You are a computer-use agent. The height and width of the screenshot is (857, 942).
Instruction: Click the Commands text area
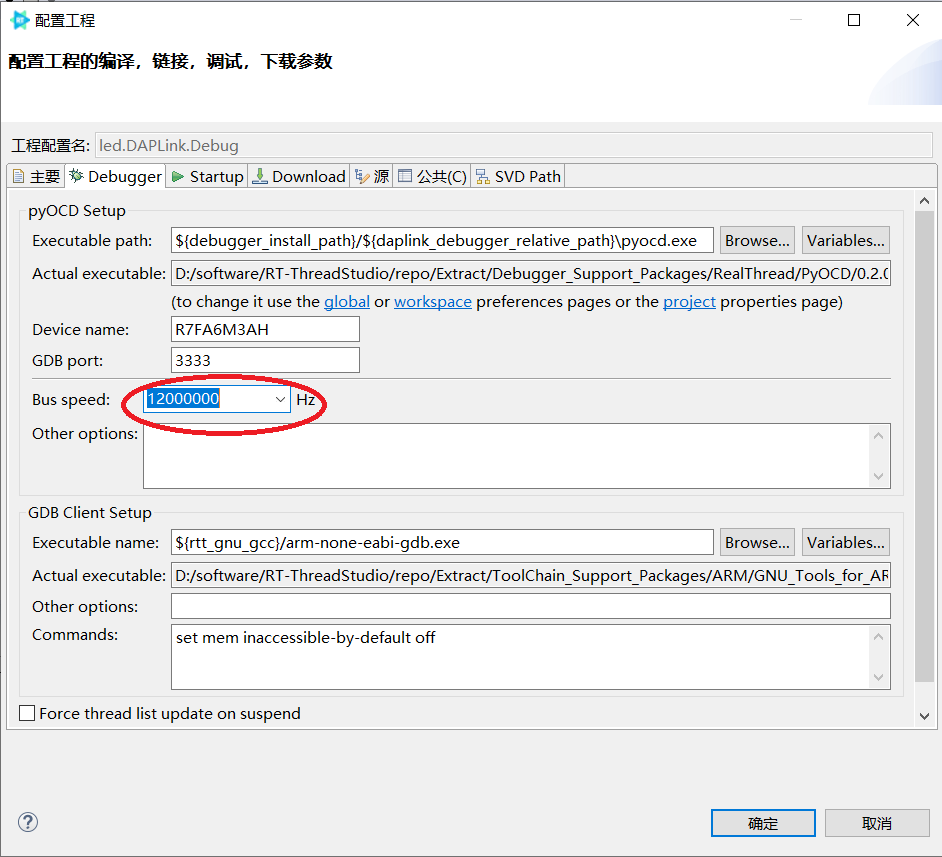[520, 657]
